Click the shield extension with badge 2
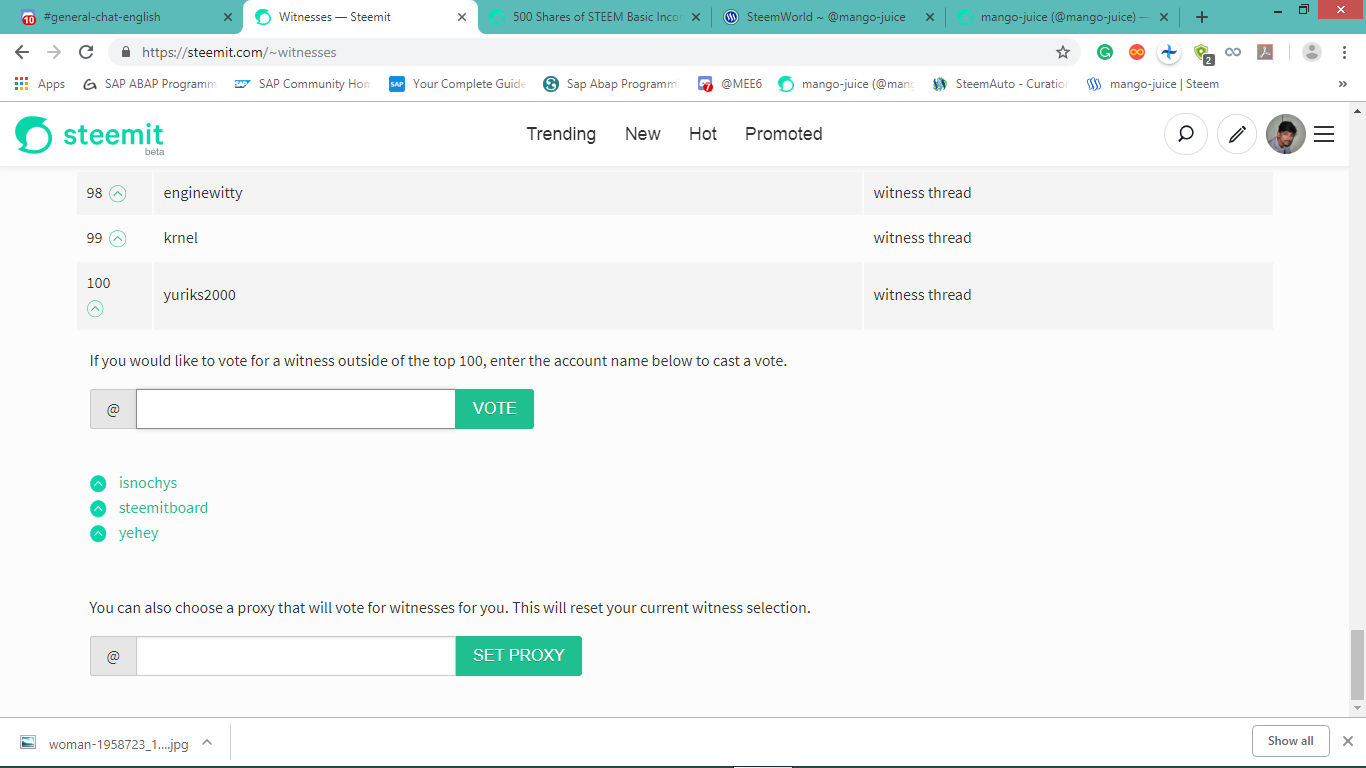 point(1202,53)
